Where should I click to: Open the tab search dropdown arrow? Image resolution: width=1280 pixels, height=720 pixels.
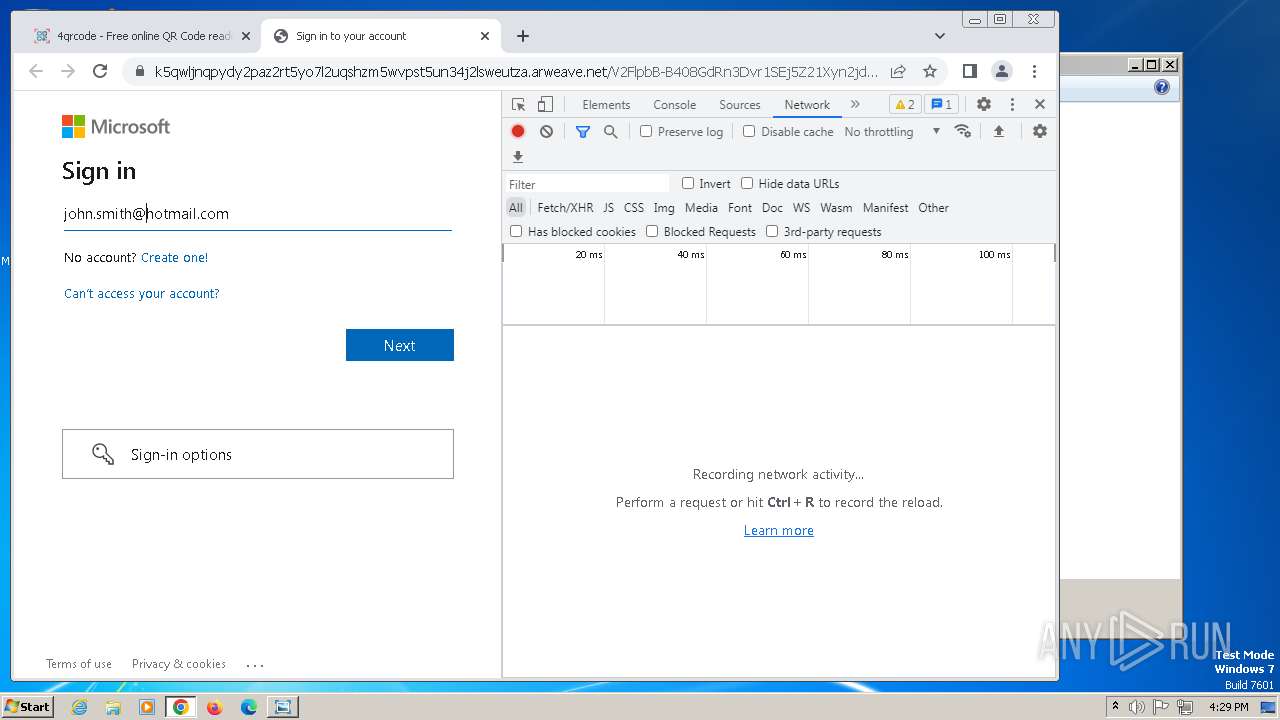coord(940,36)
